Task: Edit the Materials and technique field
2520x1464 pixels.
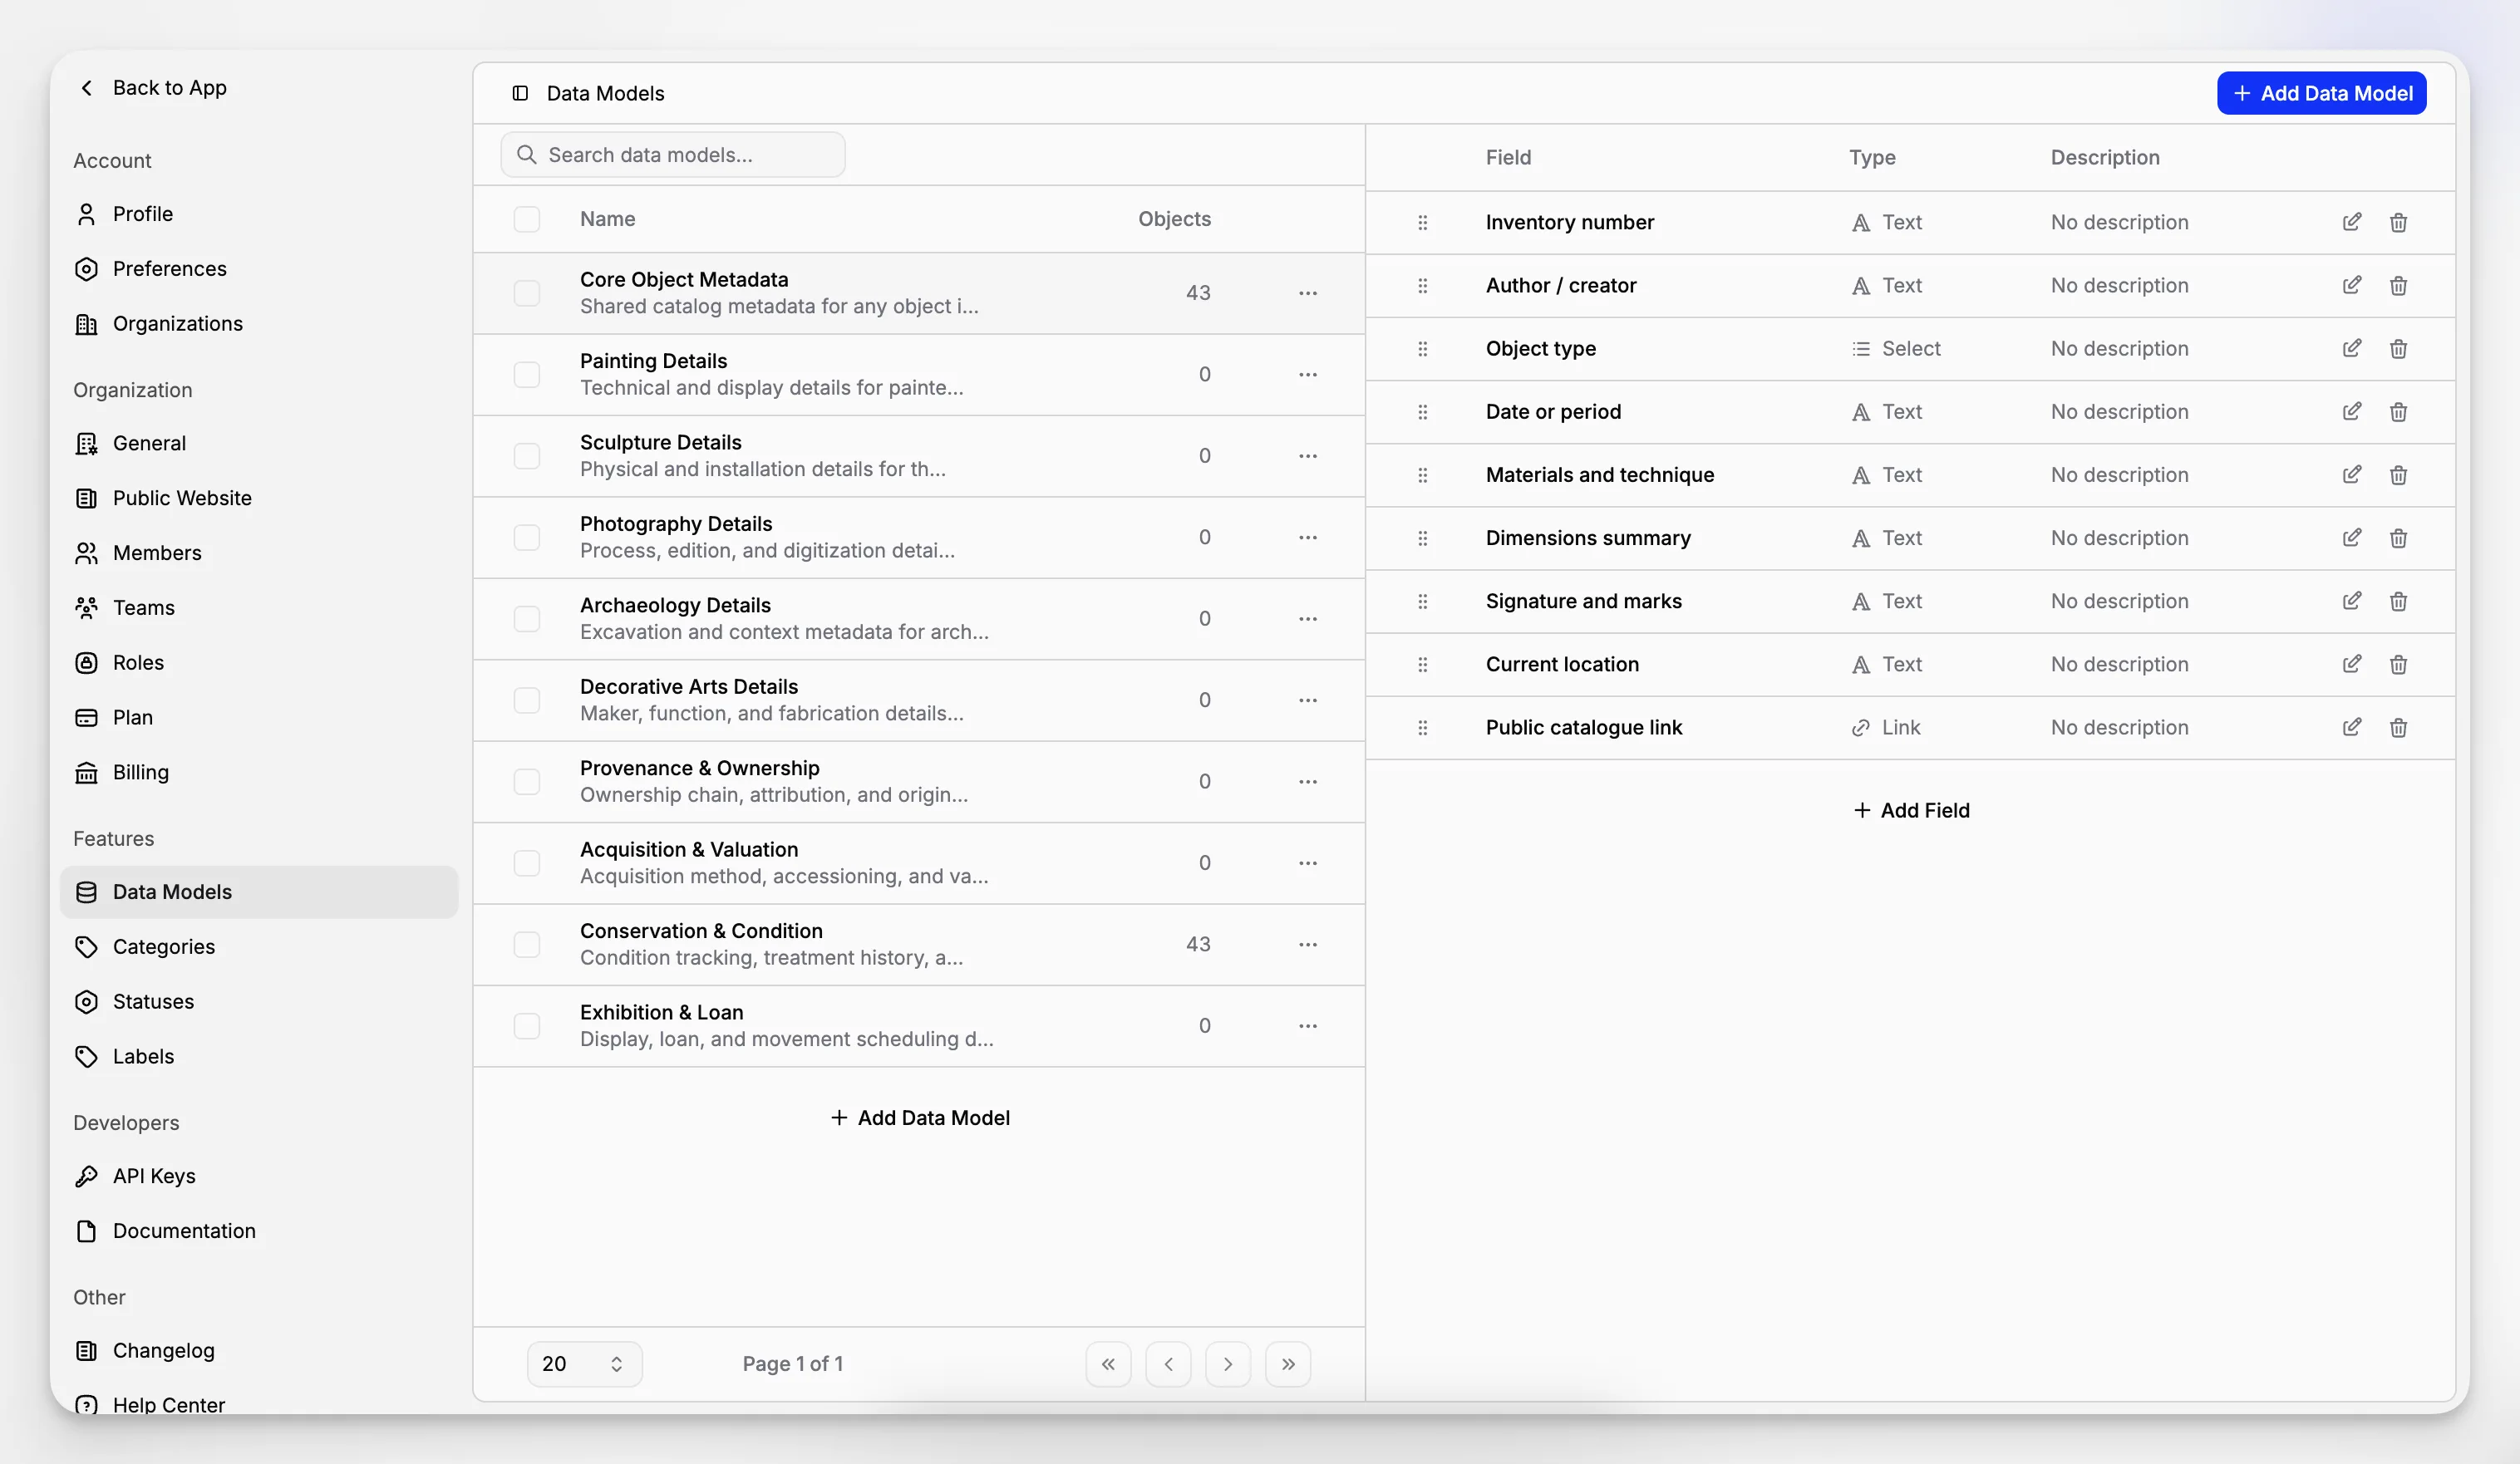Action: point(2352,474)
